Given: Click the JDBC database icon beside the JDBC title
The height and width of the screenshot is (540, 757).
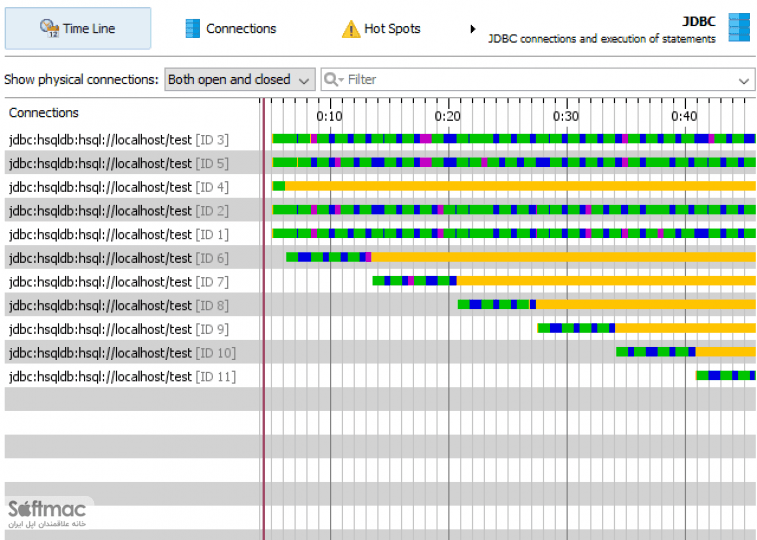Looking at the screenshot, I should [x=739, y=28].
